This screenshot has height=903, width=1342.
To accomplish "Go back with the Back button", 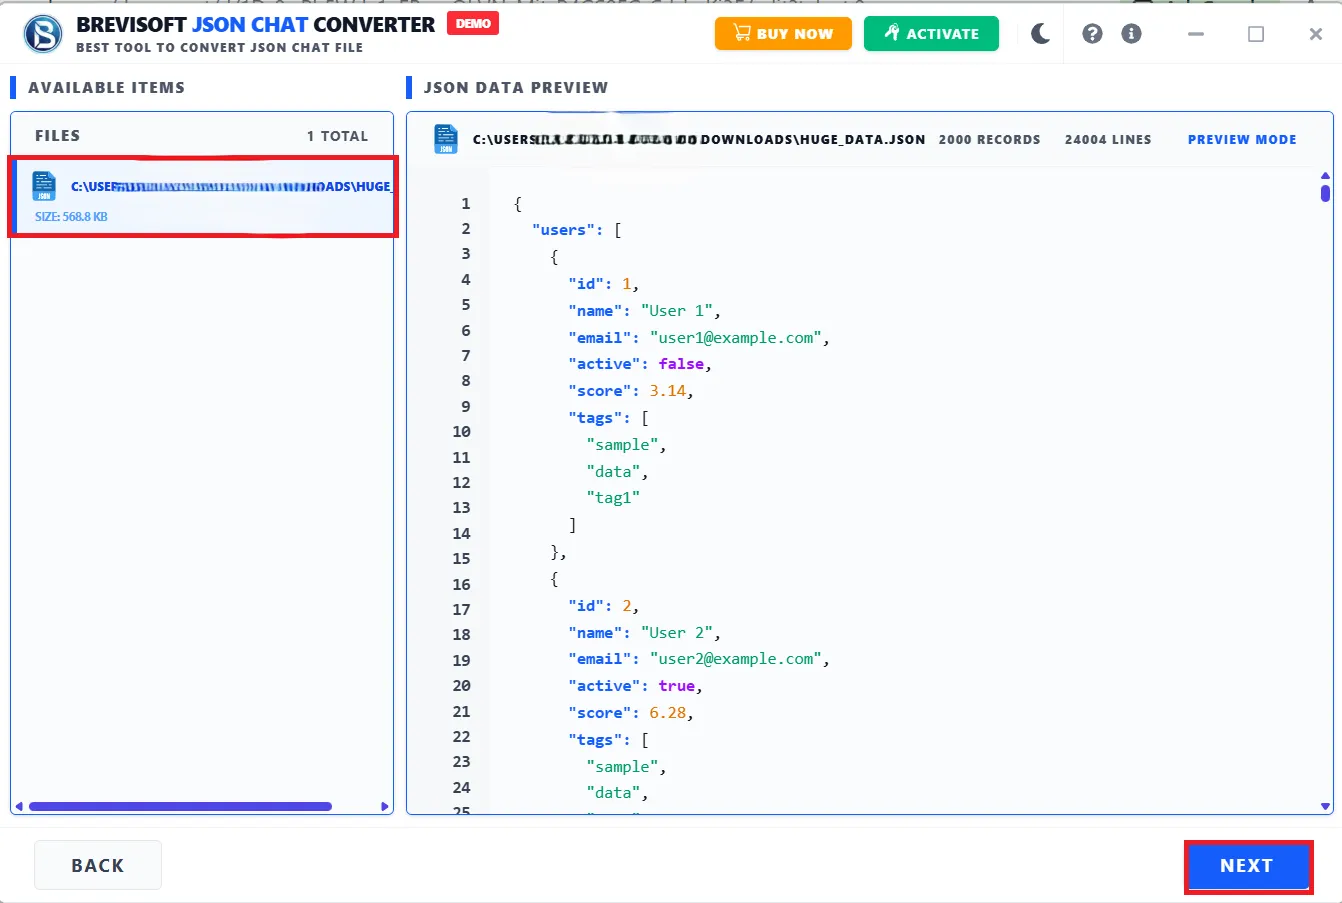I will 98,865.
